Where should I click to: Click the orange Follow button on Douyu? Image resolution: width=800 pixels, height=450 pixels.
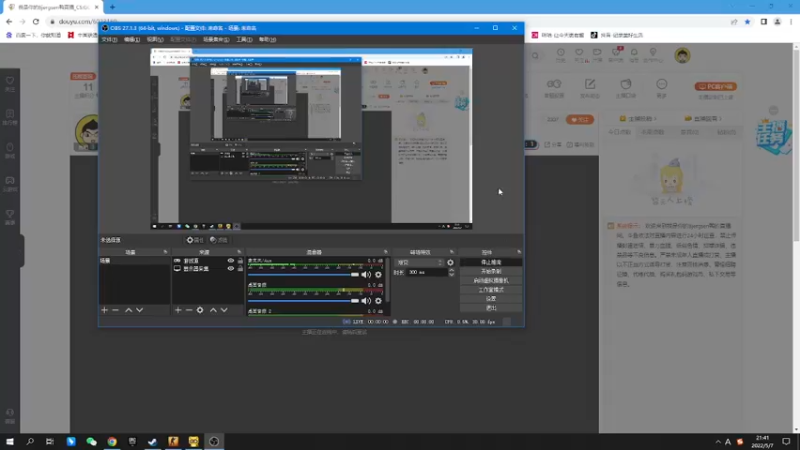[580, 119]
